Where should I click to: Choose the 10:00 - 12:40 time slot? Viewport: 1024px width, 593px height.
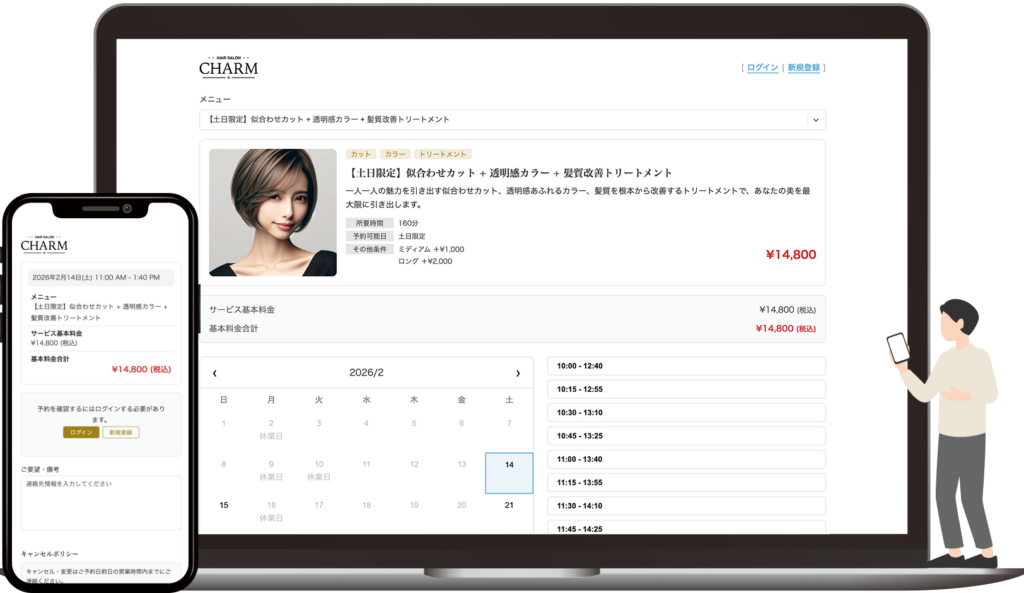(x=686, y=366)
